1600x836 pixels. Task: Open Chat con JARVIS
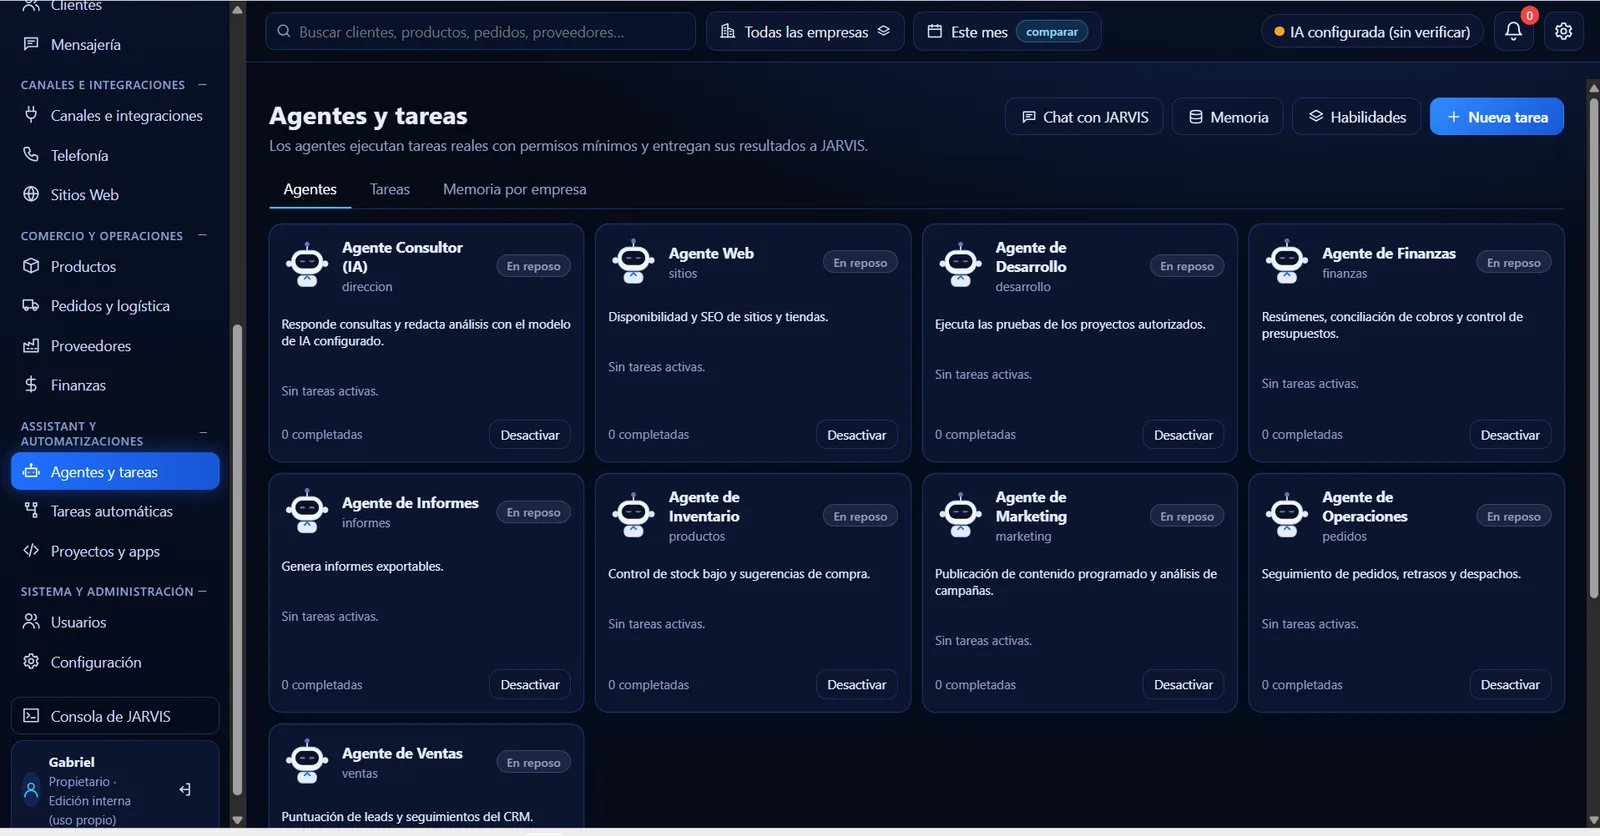pos(1084,117)
